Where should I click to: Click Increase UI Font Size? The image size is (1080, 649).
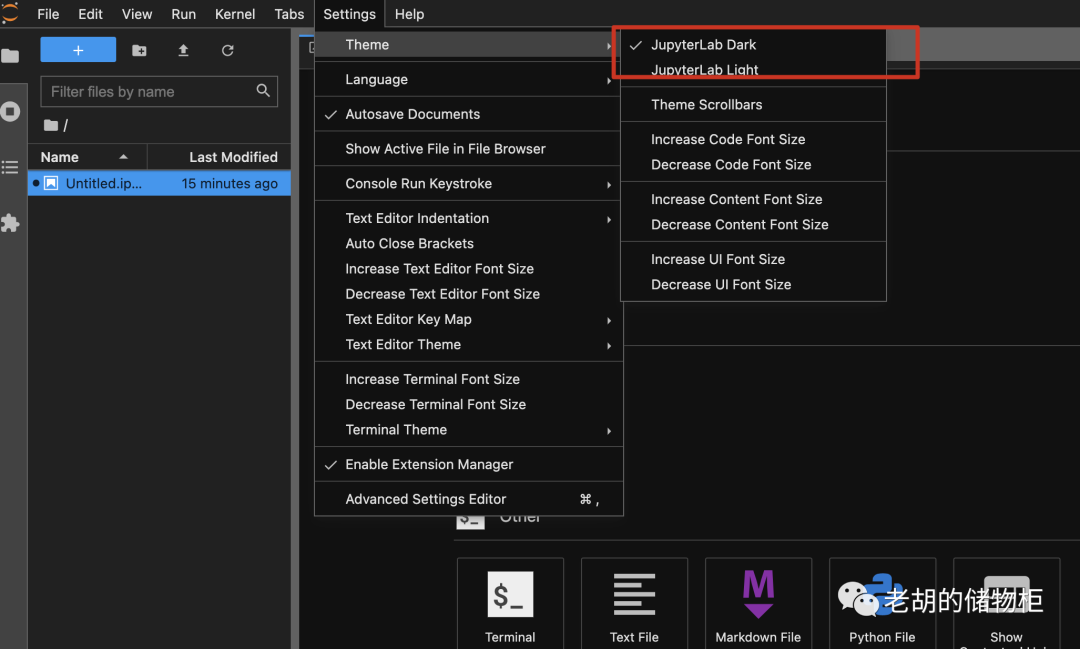coord(753,259)
